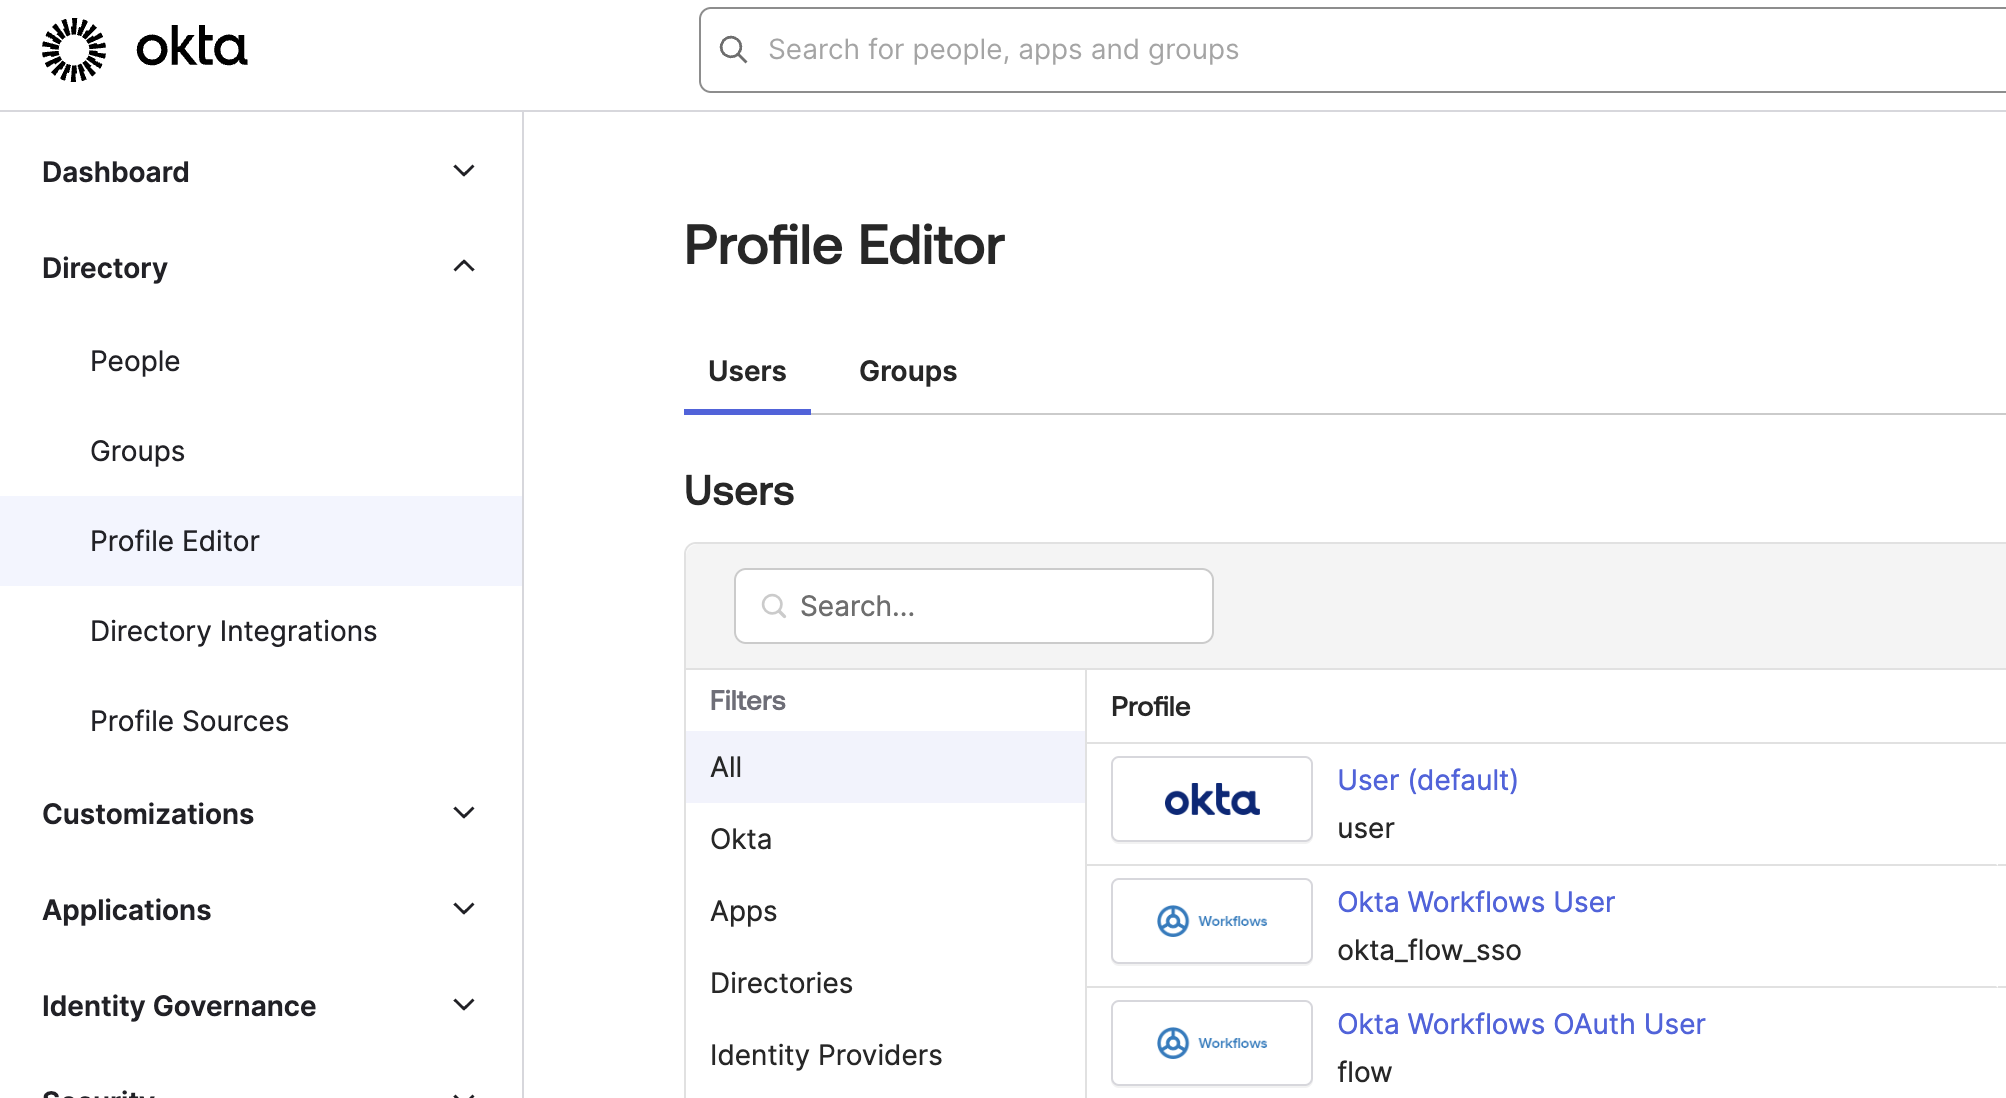Viewport: 2006px width, 1098px height.
Task: Switch to the Users tab
Action: click(747, 371)
